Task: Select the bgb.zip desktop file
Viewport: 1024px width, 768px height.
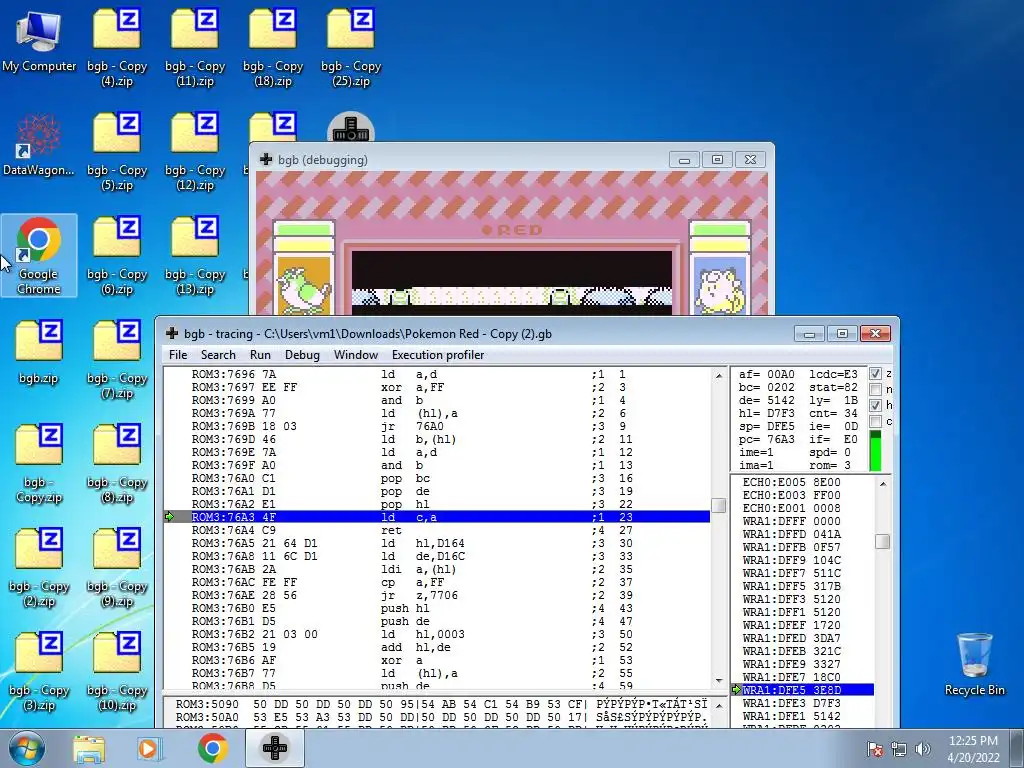Action: click(x=39, y=353)
